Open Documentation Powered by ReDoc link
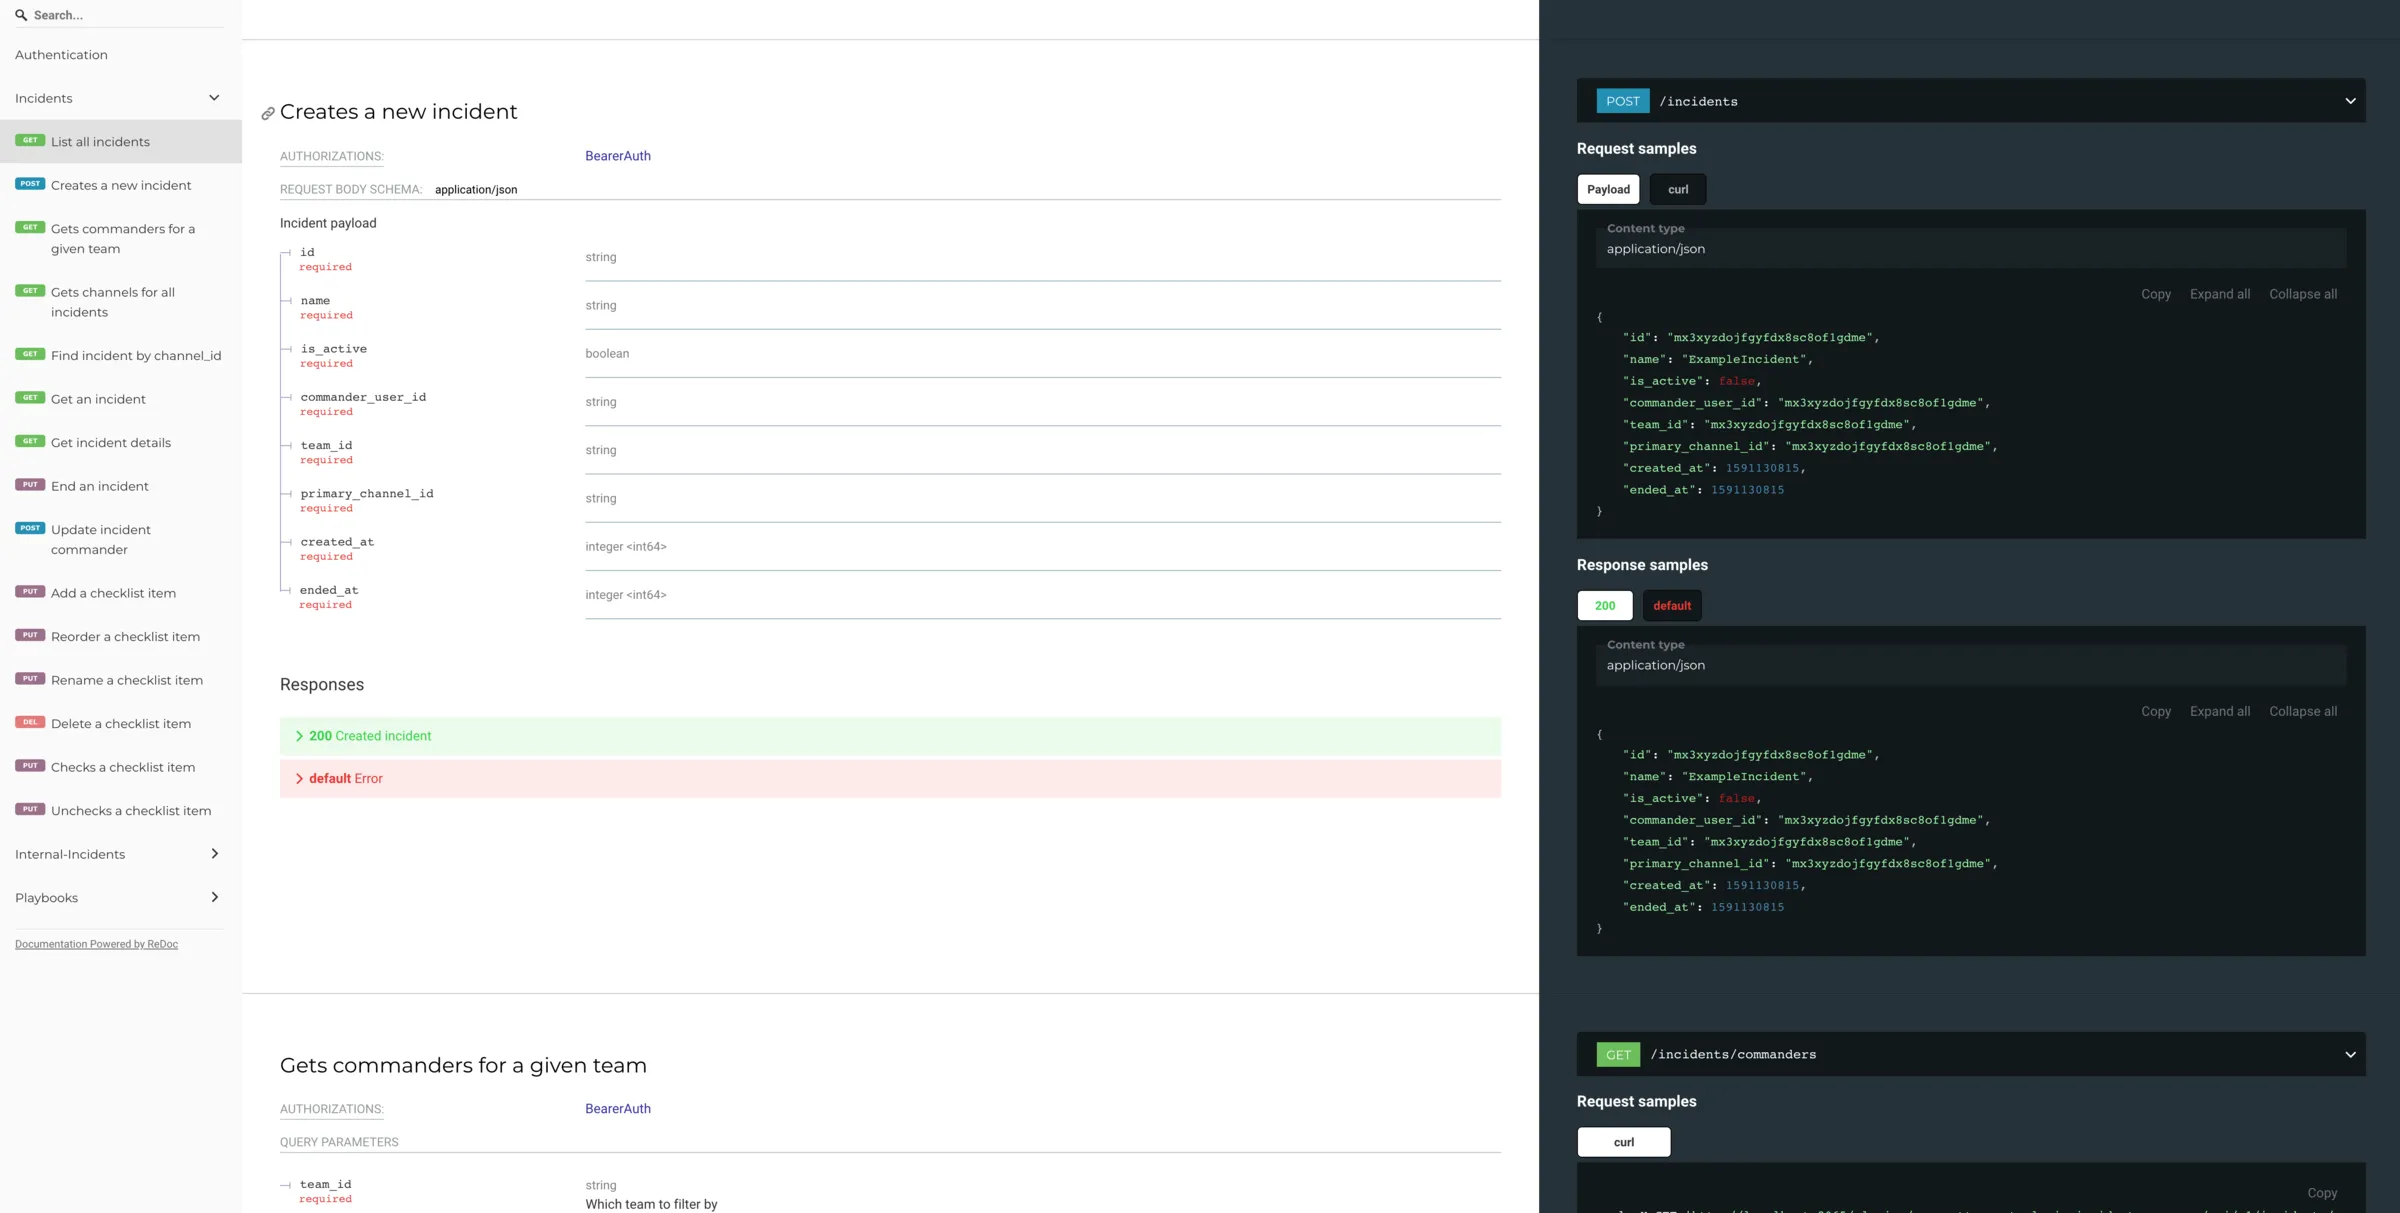 (96, 944)
